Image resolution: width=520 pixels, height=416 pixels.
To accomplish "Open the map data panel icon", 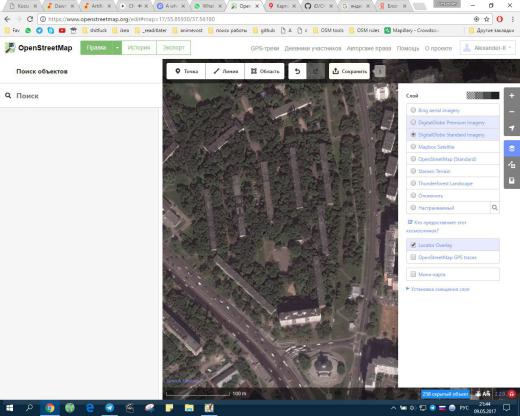I will click(512, 164).
